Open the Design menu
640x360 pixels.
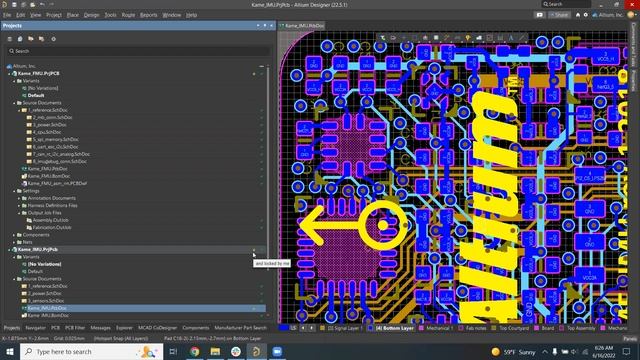(91, 15)
